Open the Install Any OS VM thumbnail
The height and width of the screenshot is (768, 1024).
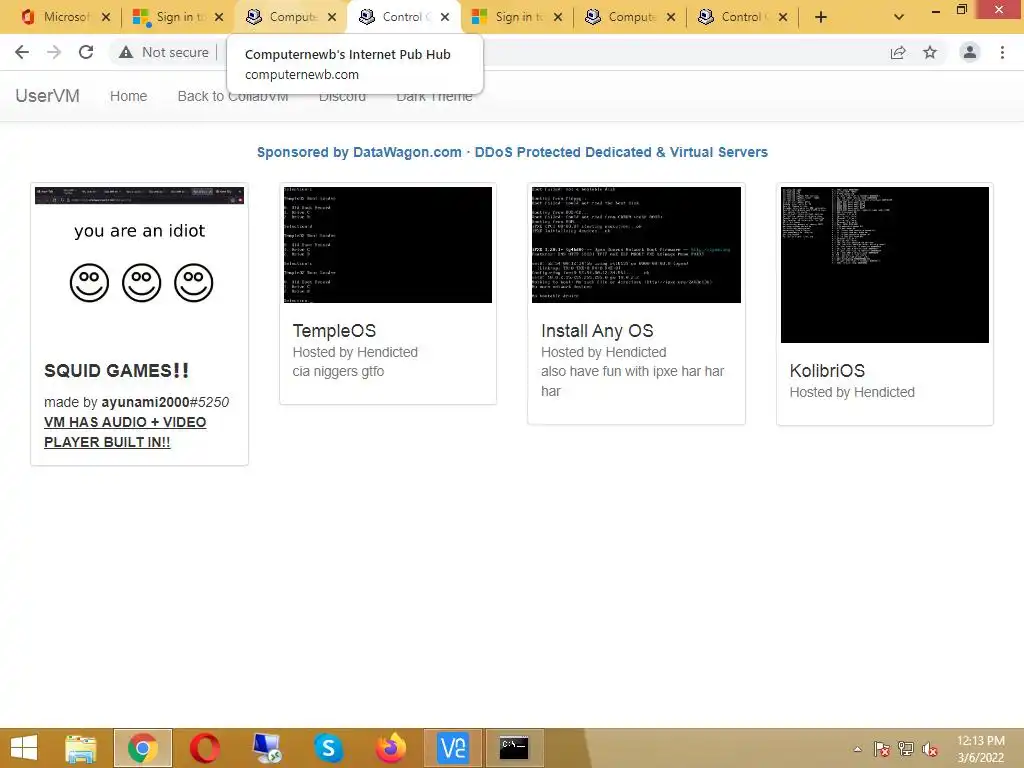click(636, 245)
